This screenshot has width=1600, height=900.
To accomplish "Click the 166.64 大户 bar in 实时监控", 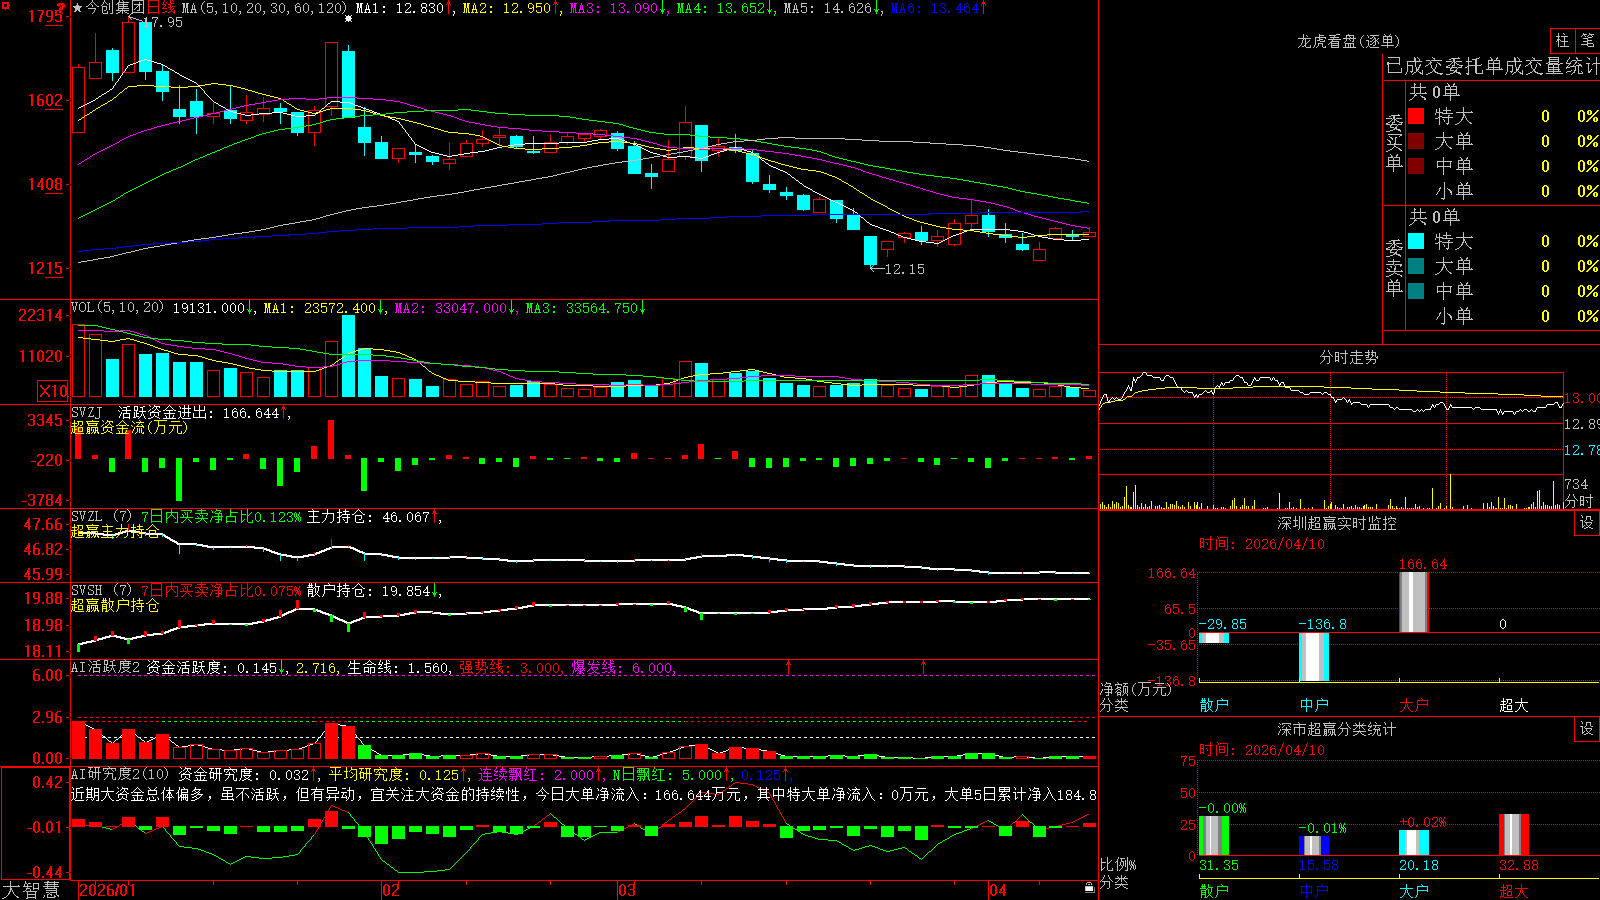I will (x=1414, y=602).
